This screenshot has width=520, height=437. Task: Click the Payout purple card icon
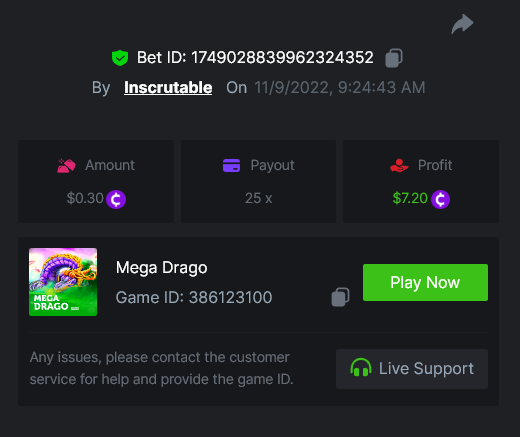[231, 165]
